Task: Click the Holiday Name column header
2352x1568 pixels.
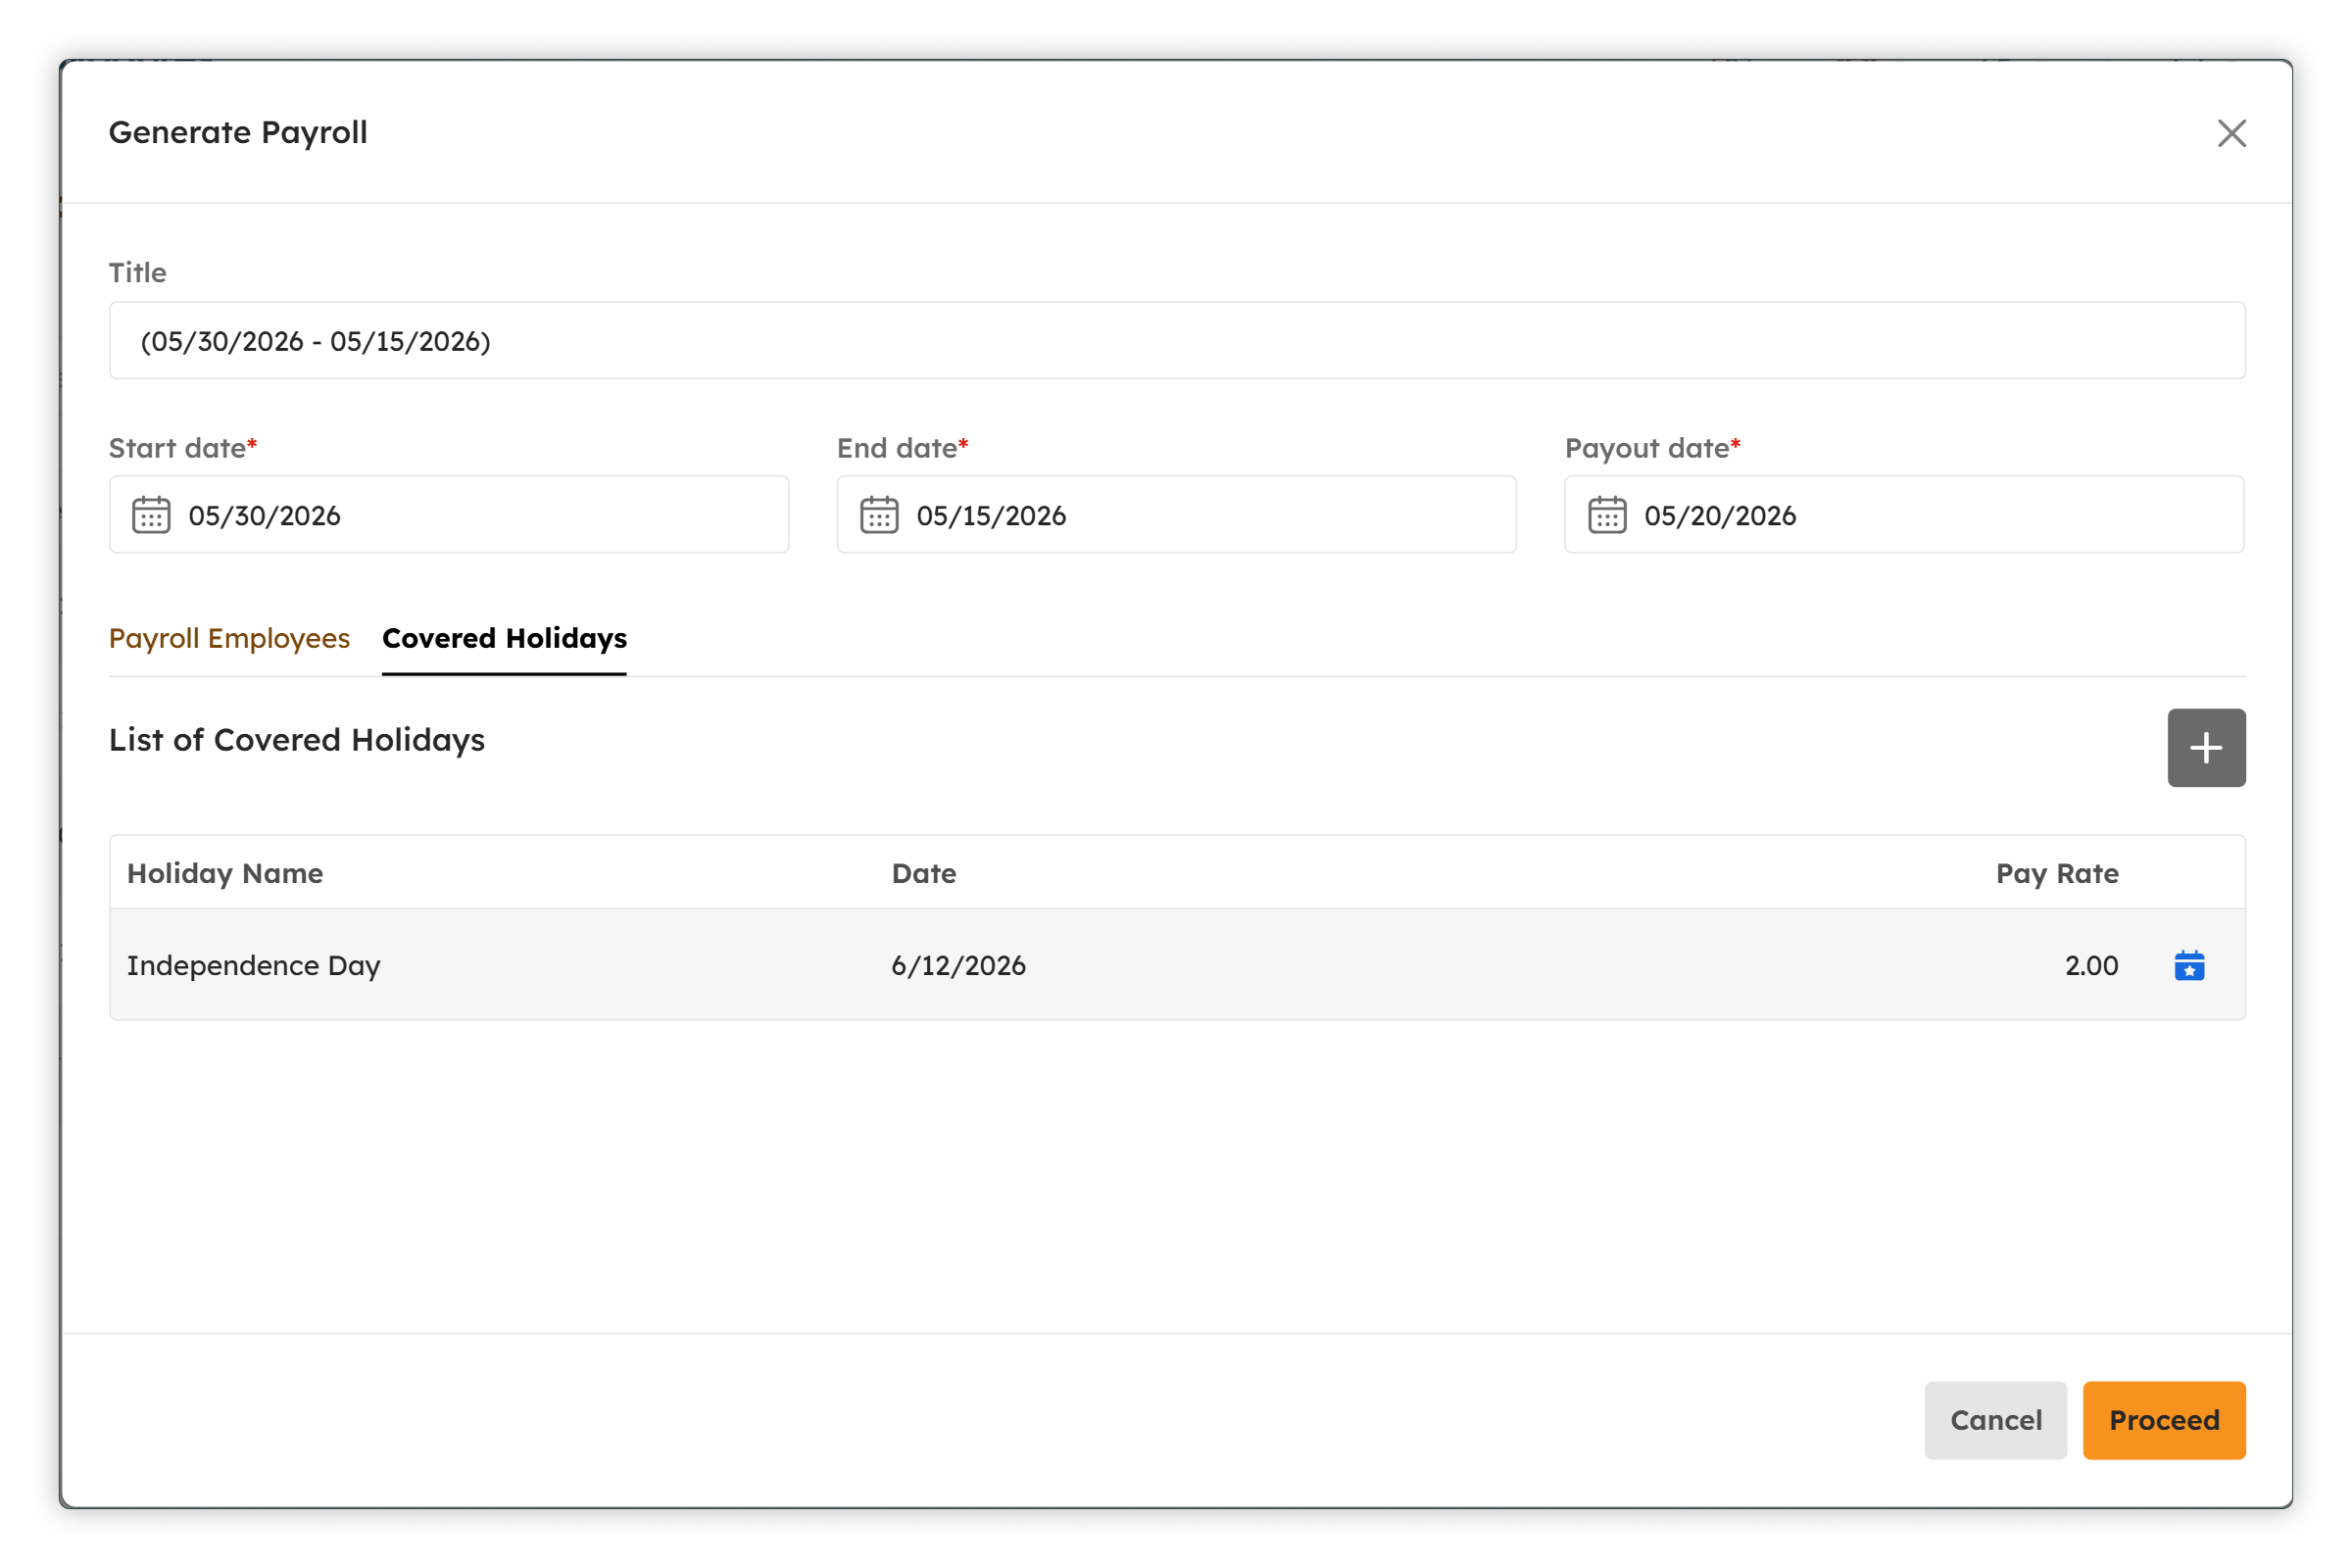Action: [x=225, y=873]
